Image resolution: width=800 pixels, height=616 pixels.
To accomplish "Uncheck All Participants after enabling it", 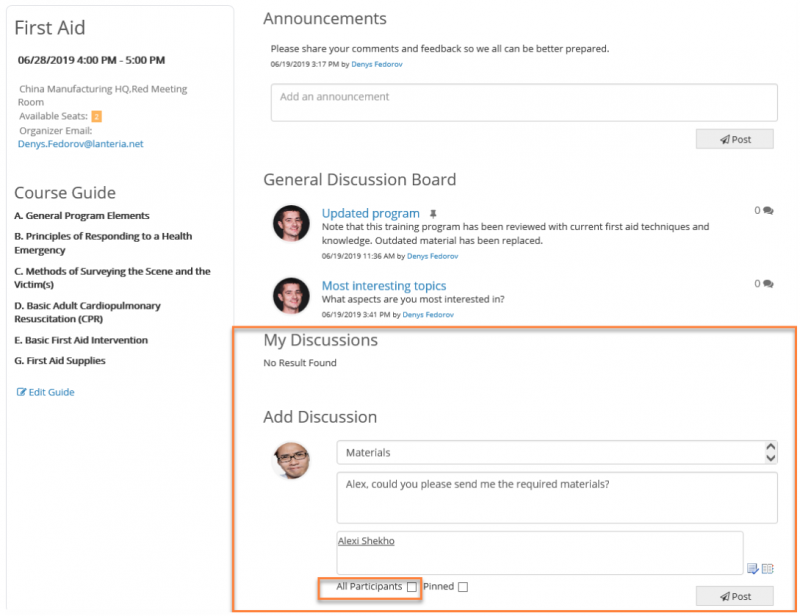I will (412, 588).
